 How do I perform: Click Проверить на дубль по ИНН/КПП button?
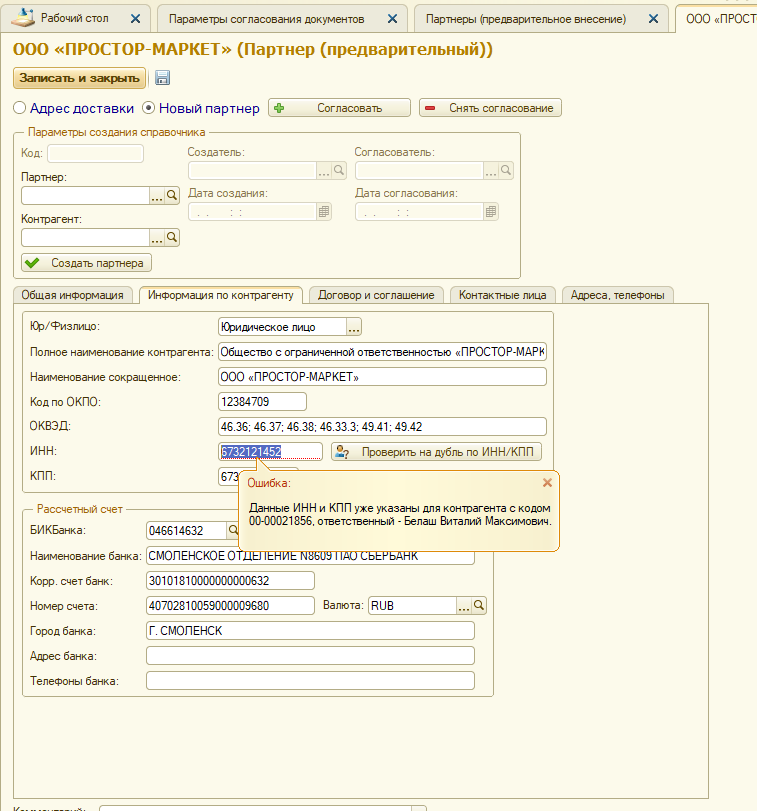436,452
